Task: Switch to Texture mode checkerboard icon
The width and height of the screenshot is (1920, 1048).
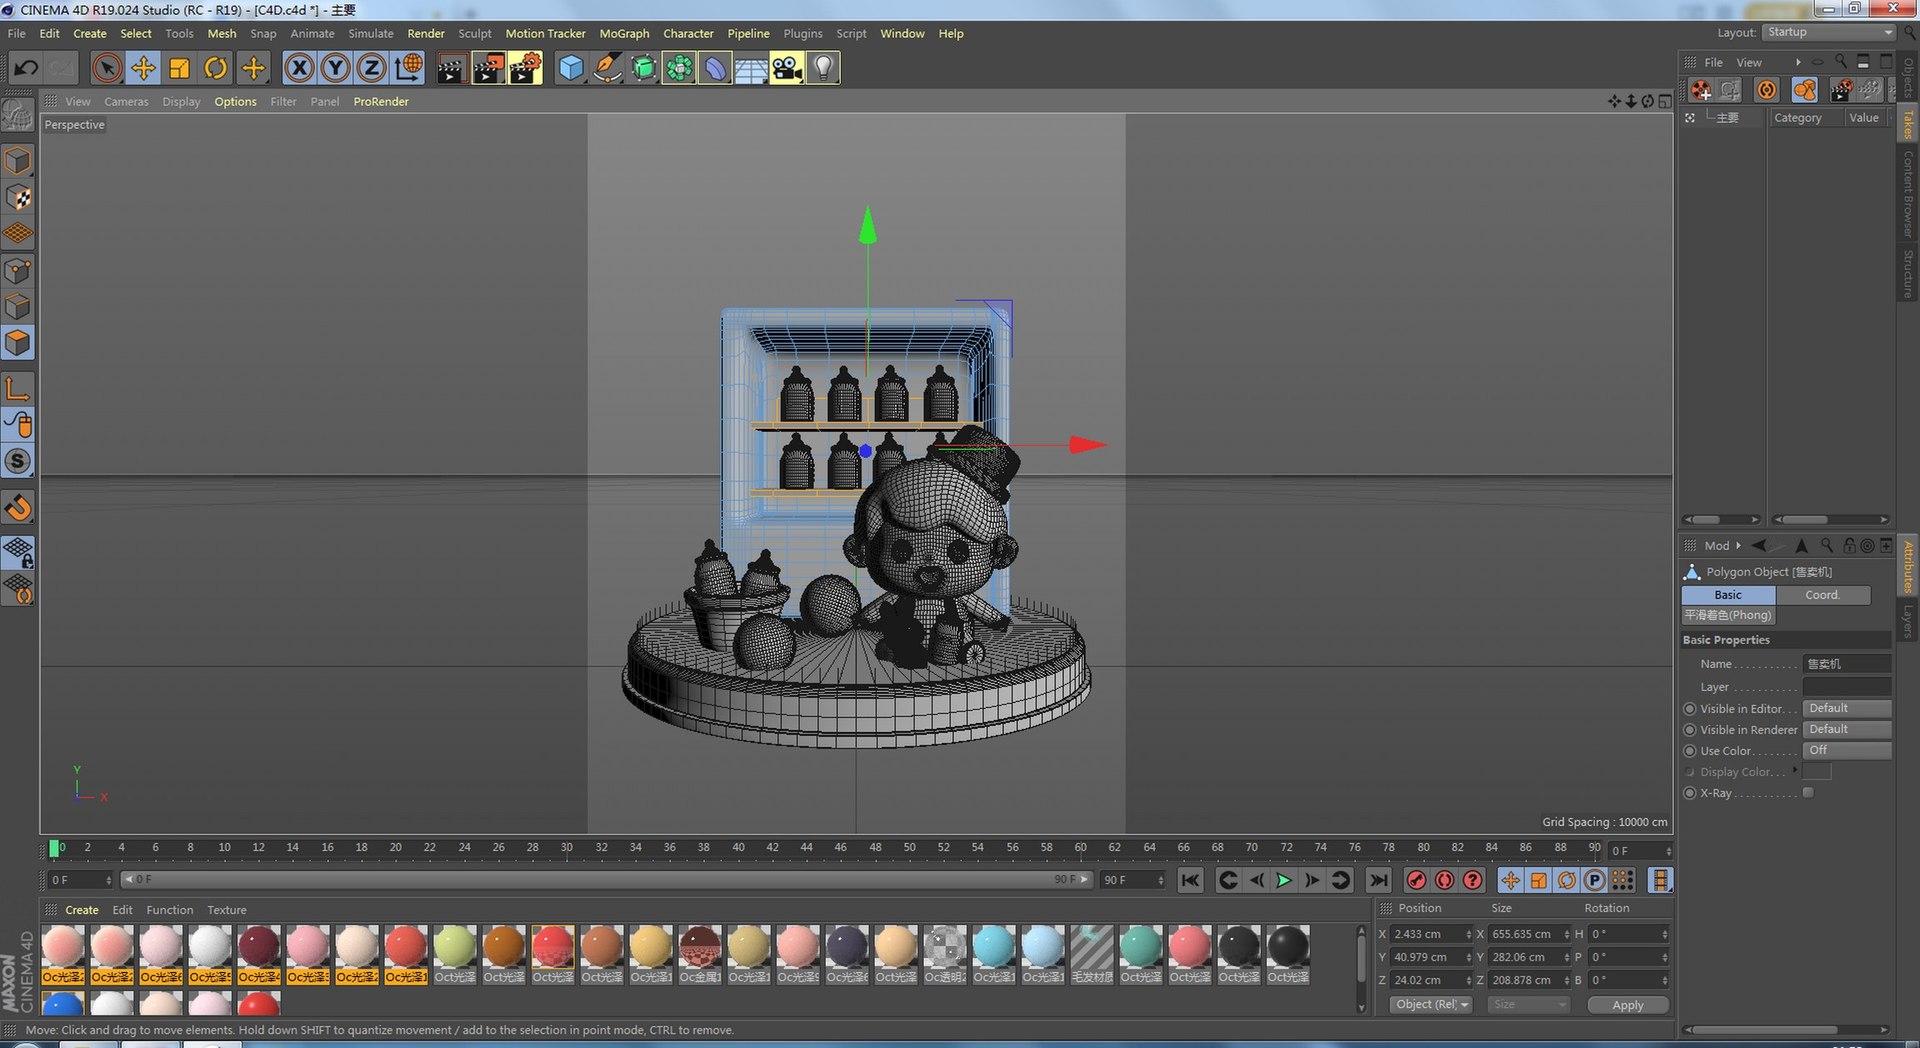Action: tap(18, 198)
